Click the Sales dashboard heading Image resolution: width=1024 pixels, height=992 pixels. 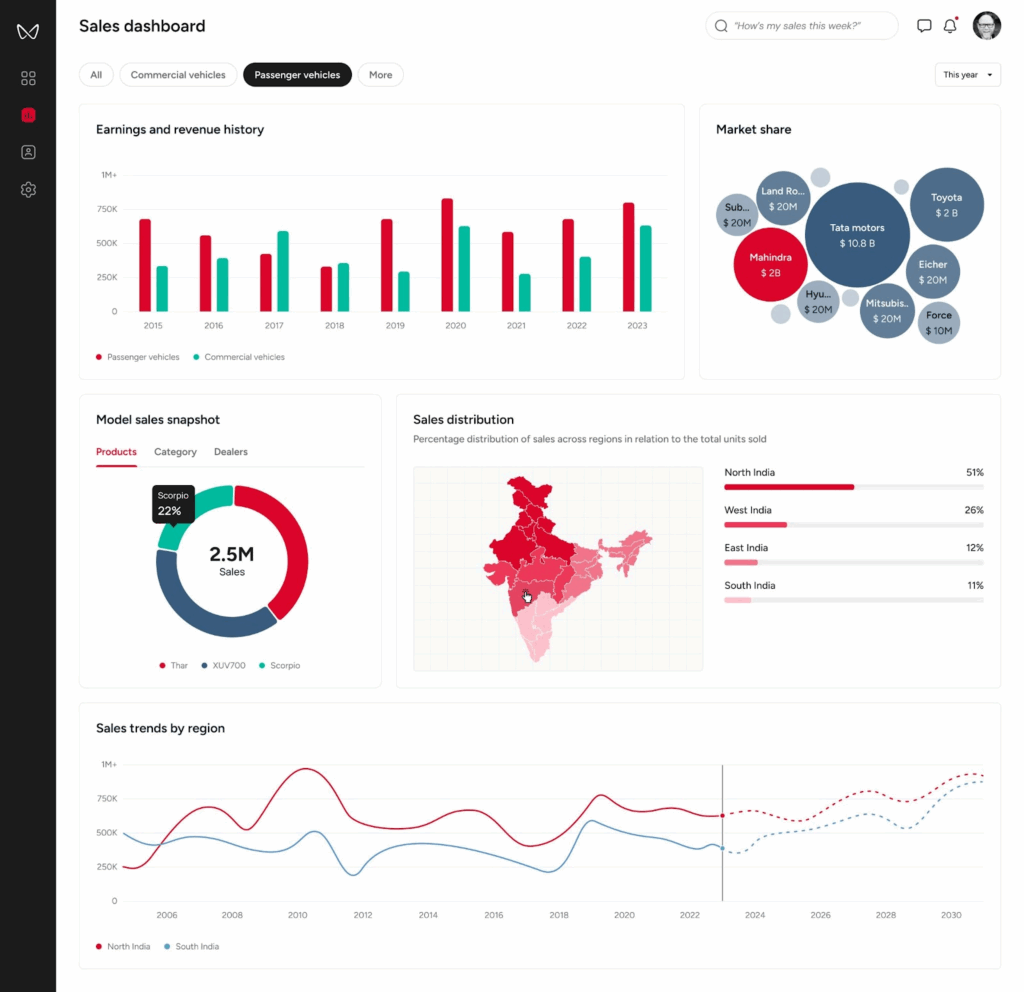[x=142, y=26]
